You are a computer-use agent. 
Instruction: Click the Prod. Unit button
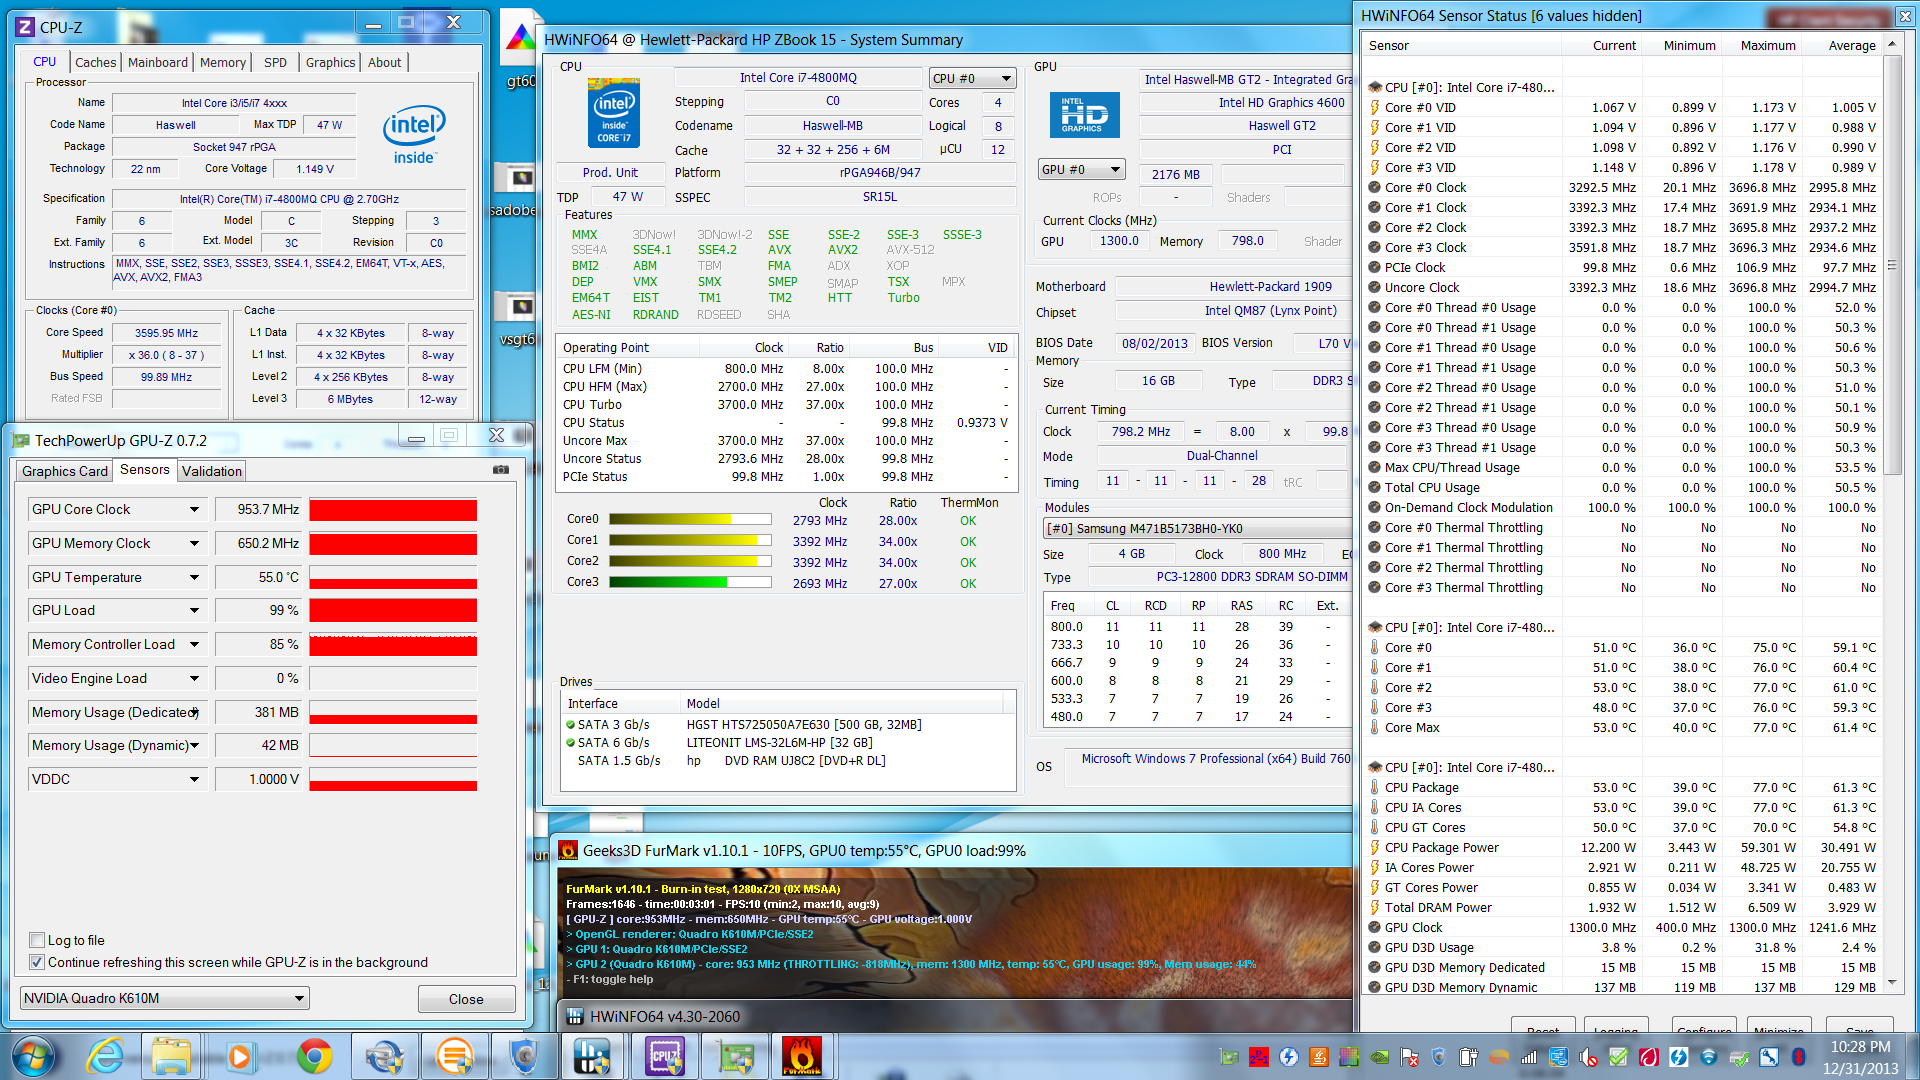click(610, 172)
